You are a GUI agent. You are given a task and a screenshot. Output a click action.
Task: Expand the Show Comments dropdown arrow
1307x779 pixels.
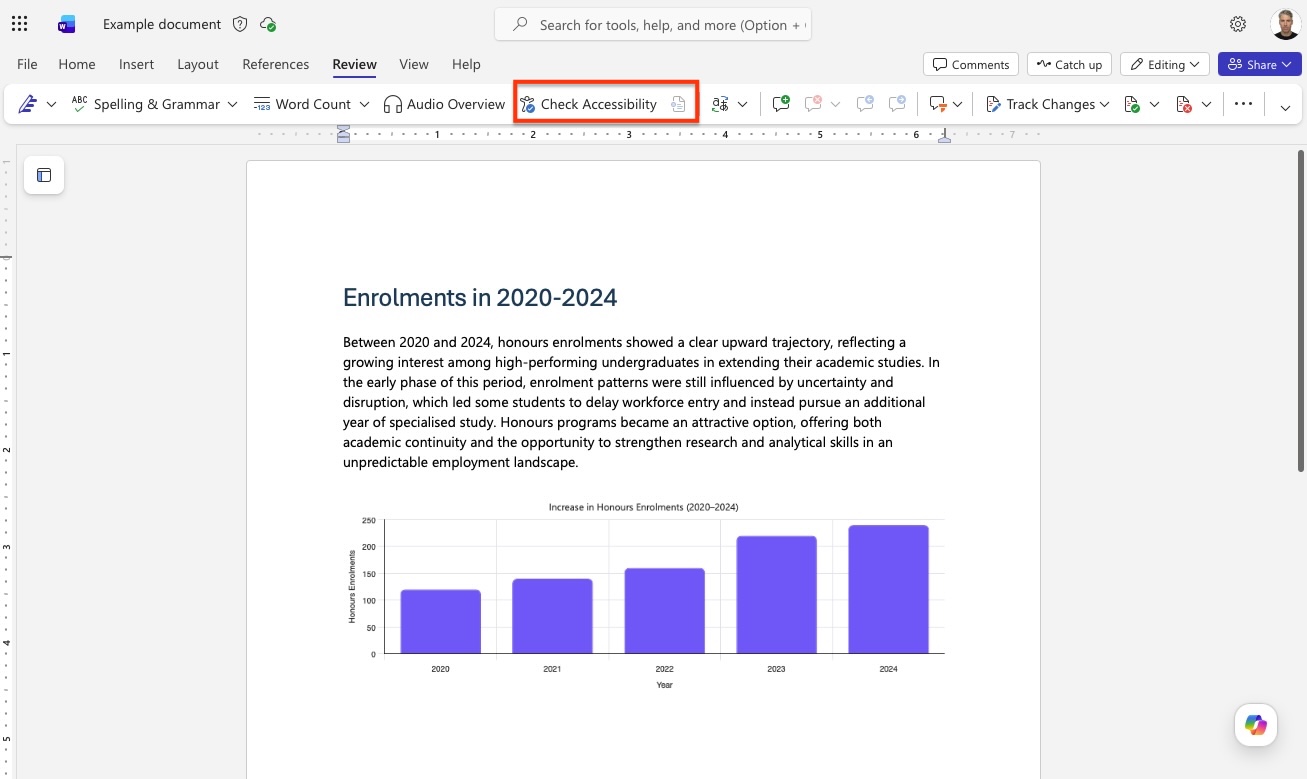click(x=958, y=104)
